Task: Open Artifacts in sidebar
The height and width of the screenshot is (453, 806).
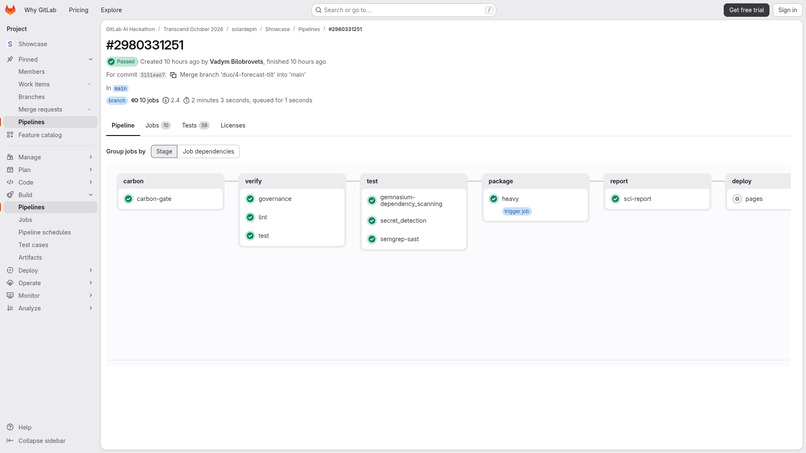Action: click(x=50, y=258)
